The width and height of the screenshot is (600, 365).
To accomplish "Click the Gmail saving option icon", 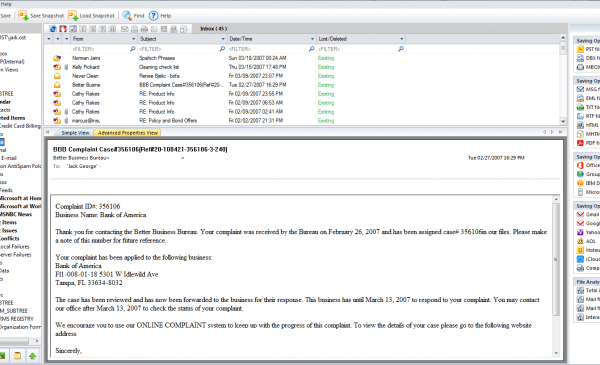I will [x=580, y=214].
